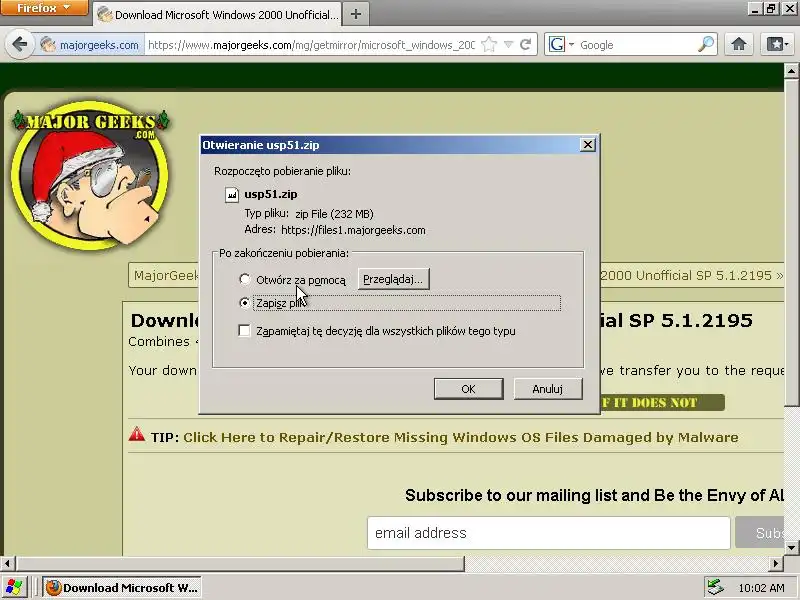
Task: Click the search magnifier icon
Action: tap(706, 44)
